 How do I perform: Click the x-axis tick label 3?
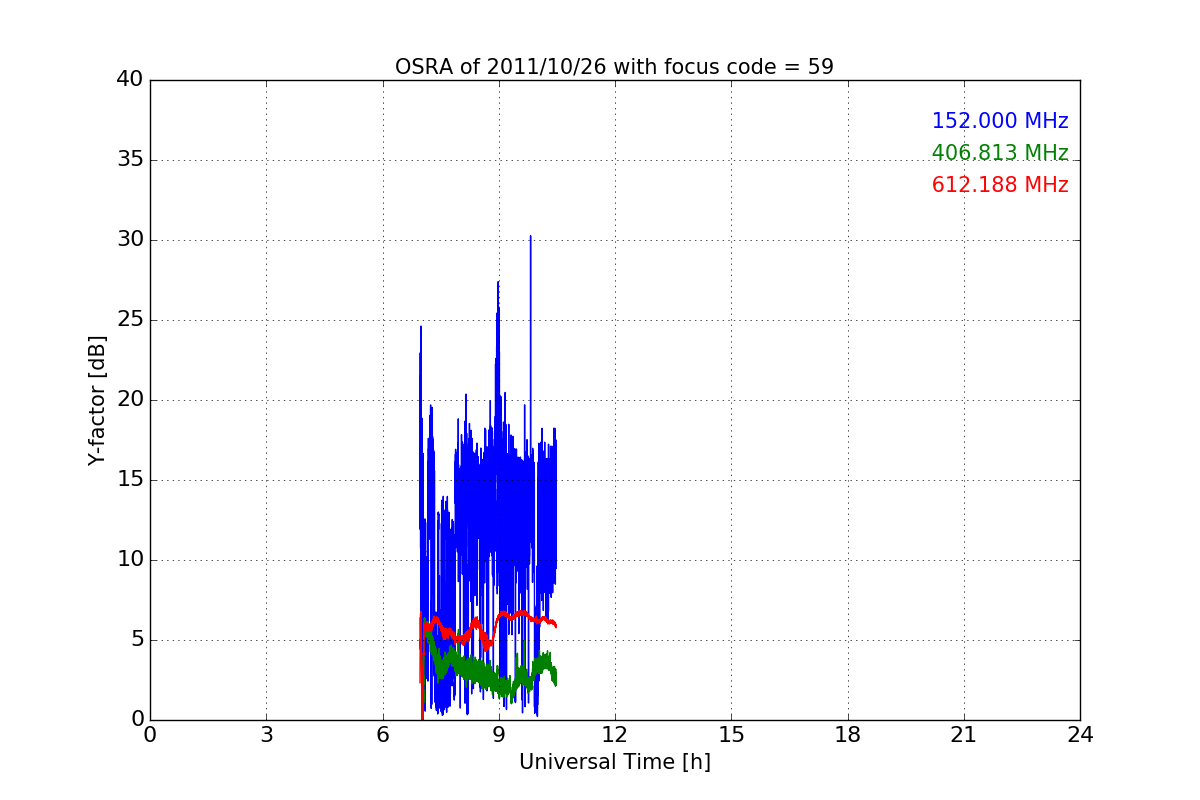coord(266,734)
